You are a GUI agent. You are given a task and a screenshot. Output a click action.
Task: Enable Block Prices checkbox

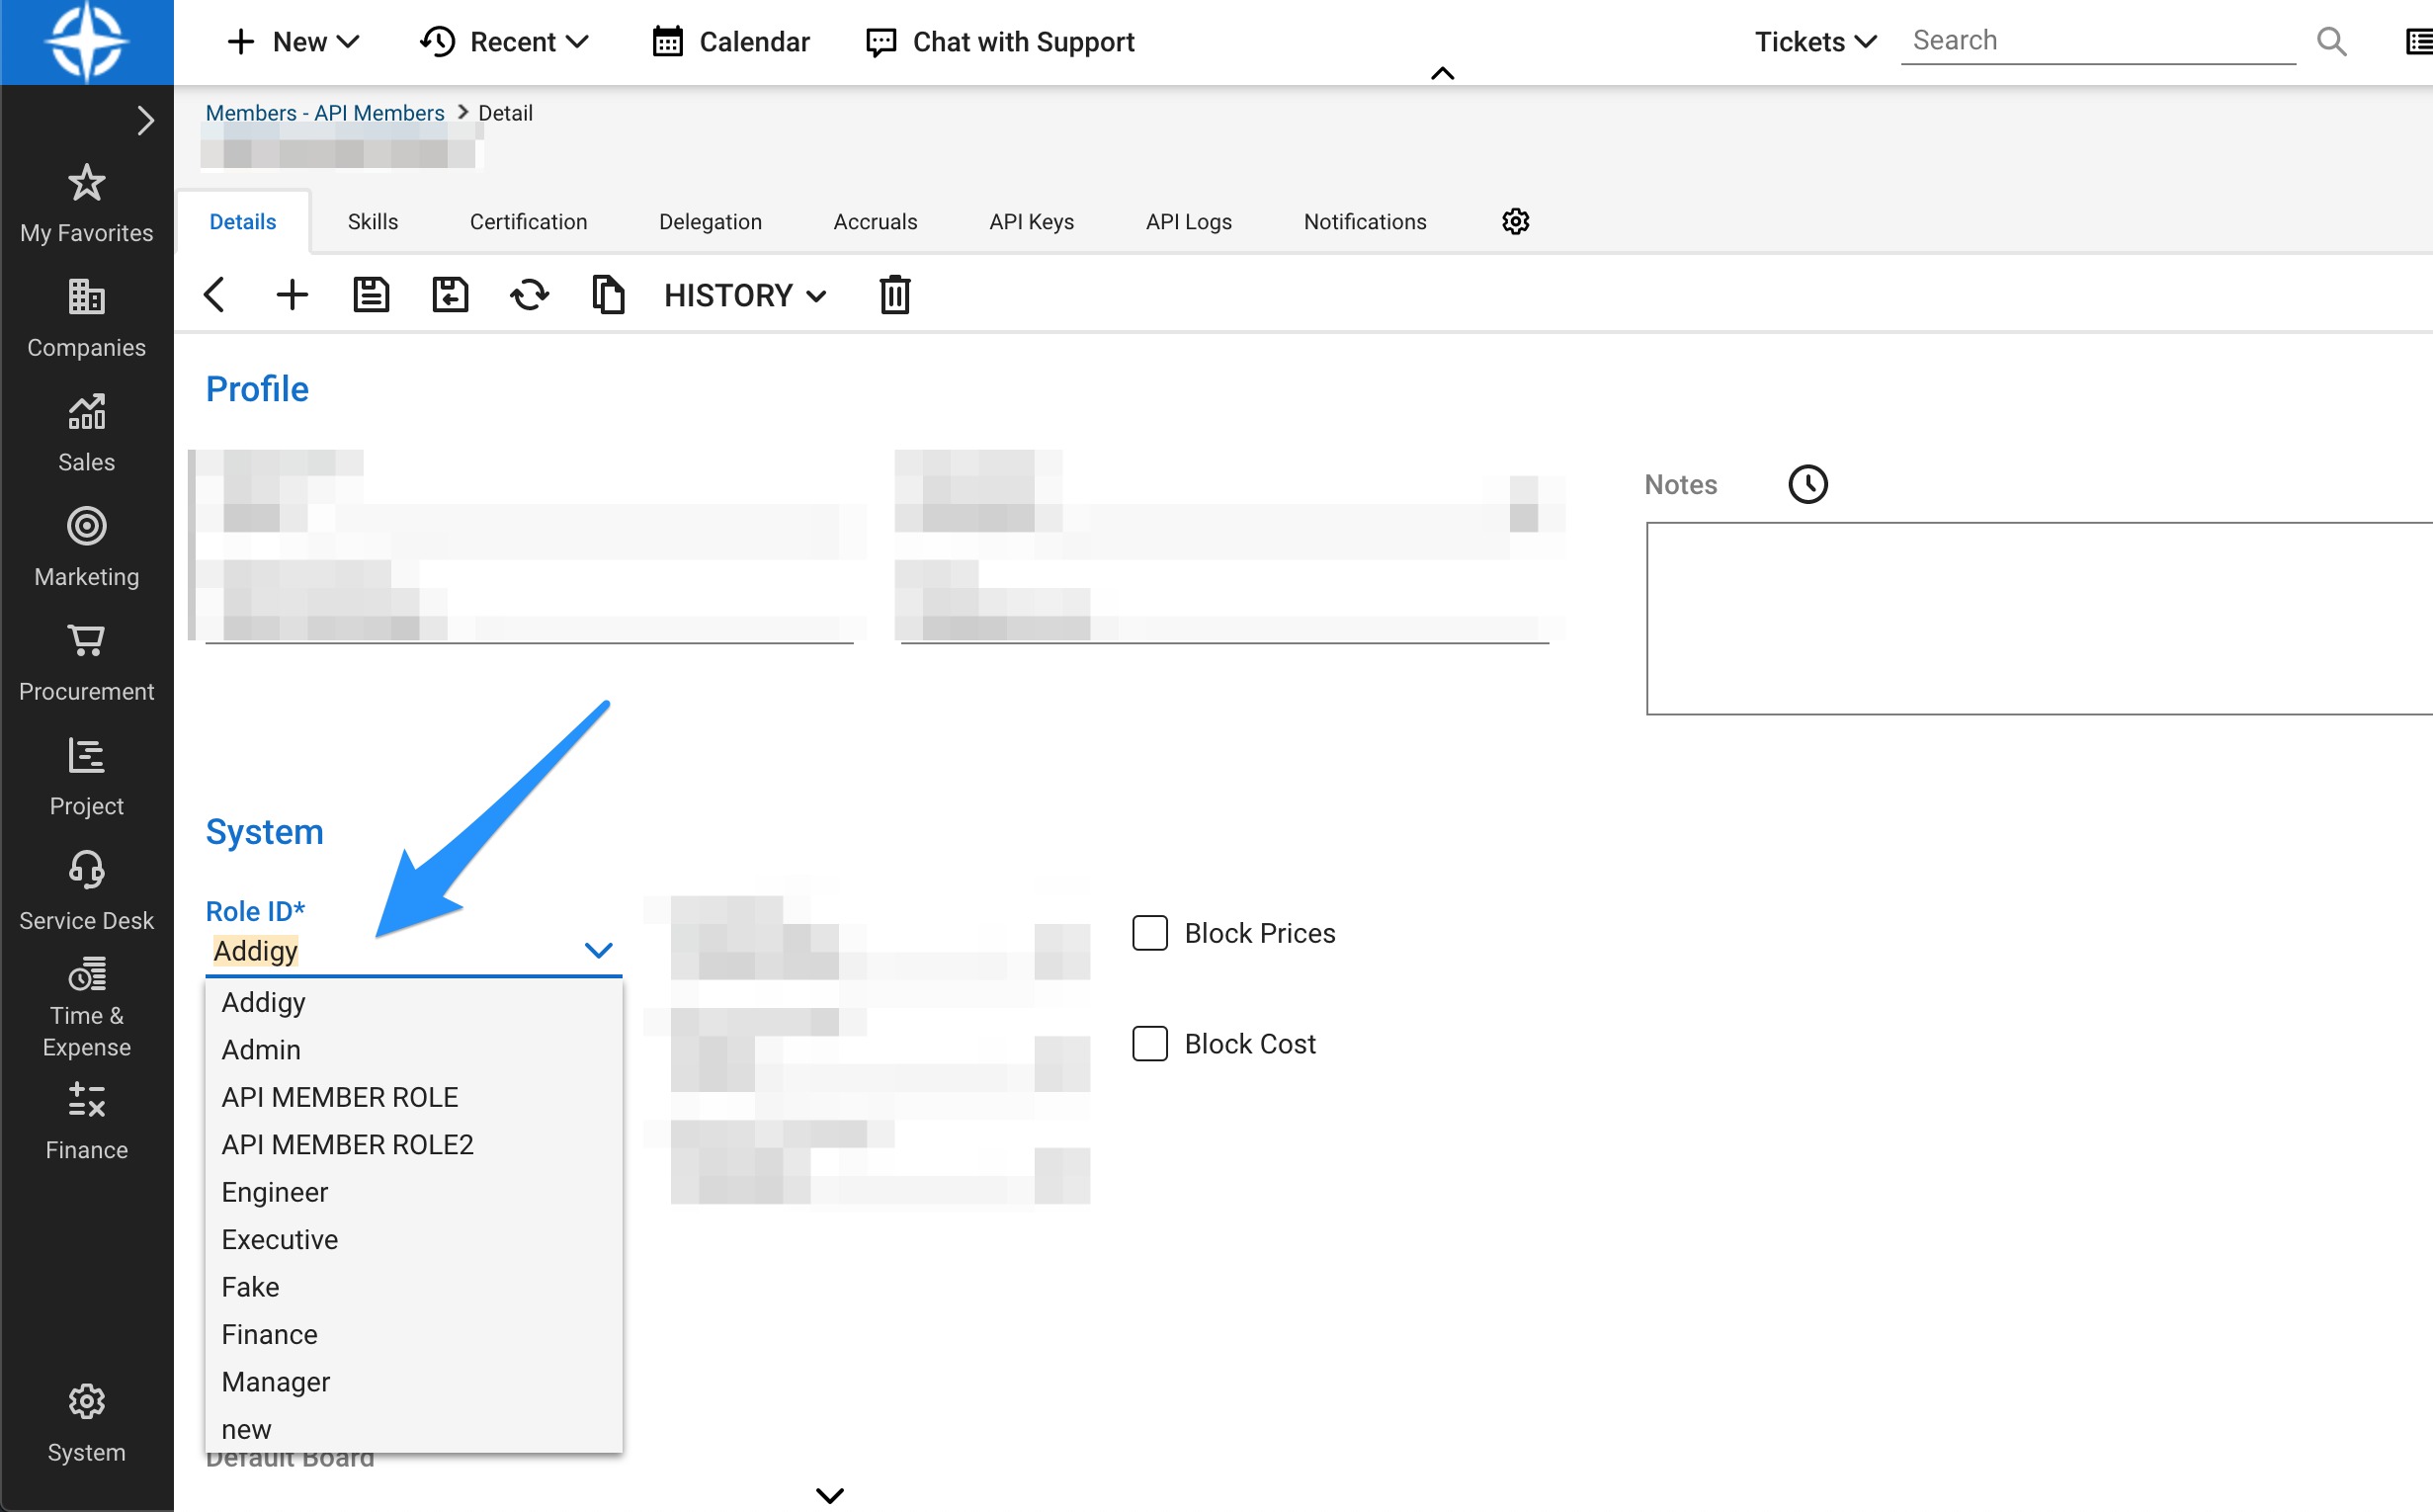coord(1149,933)
